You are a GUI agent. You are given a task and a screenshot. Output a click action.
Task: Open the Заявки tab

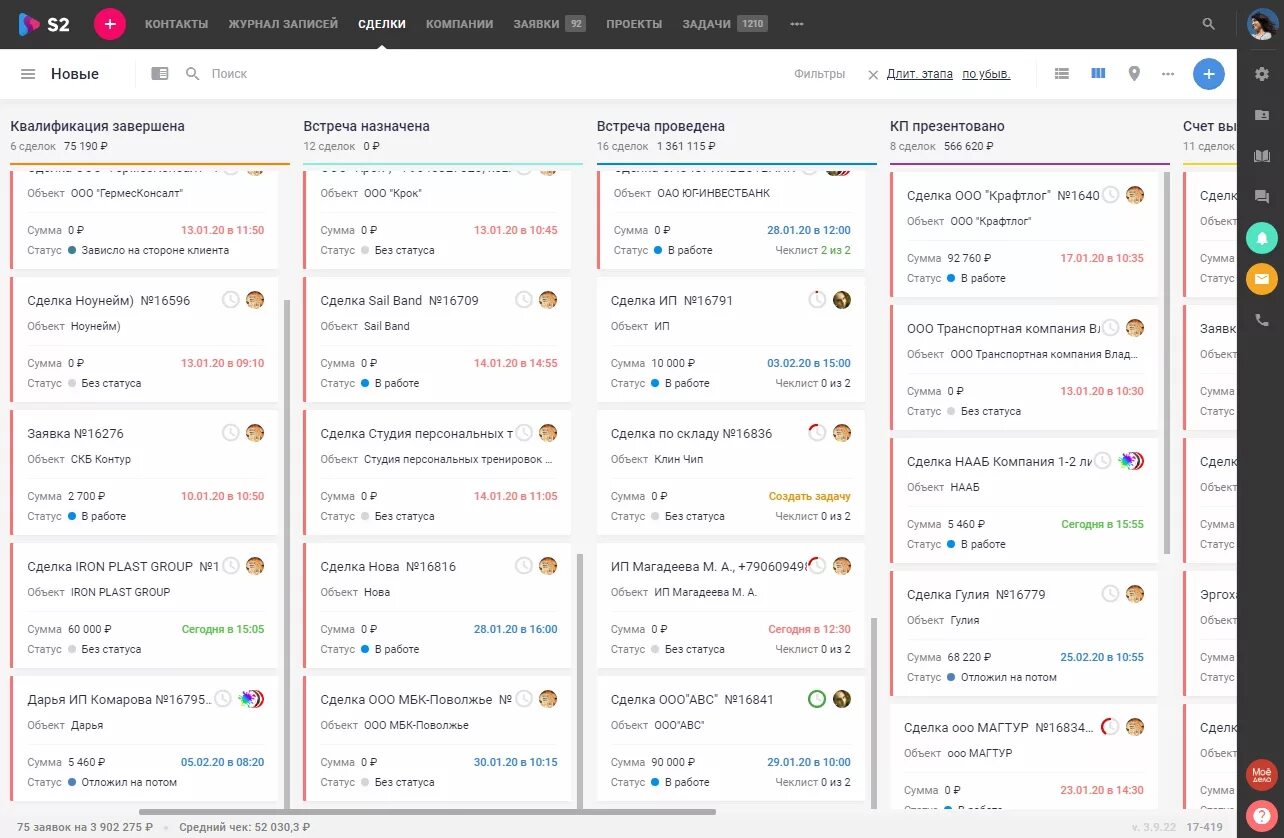[x=549, y=24]
